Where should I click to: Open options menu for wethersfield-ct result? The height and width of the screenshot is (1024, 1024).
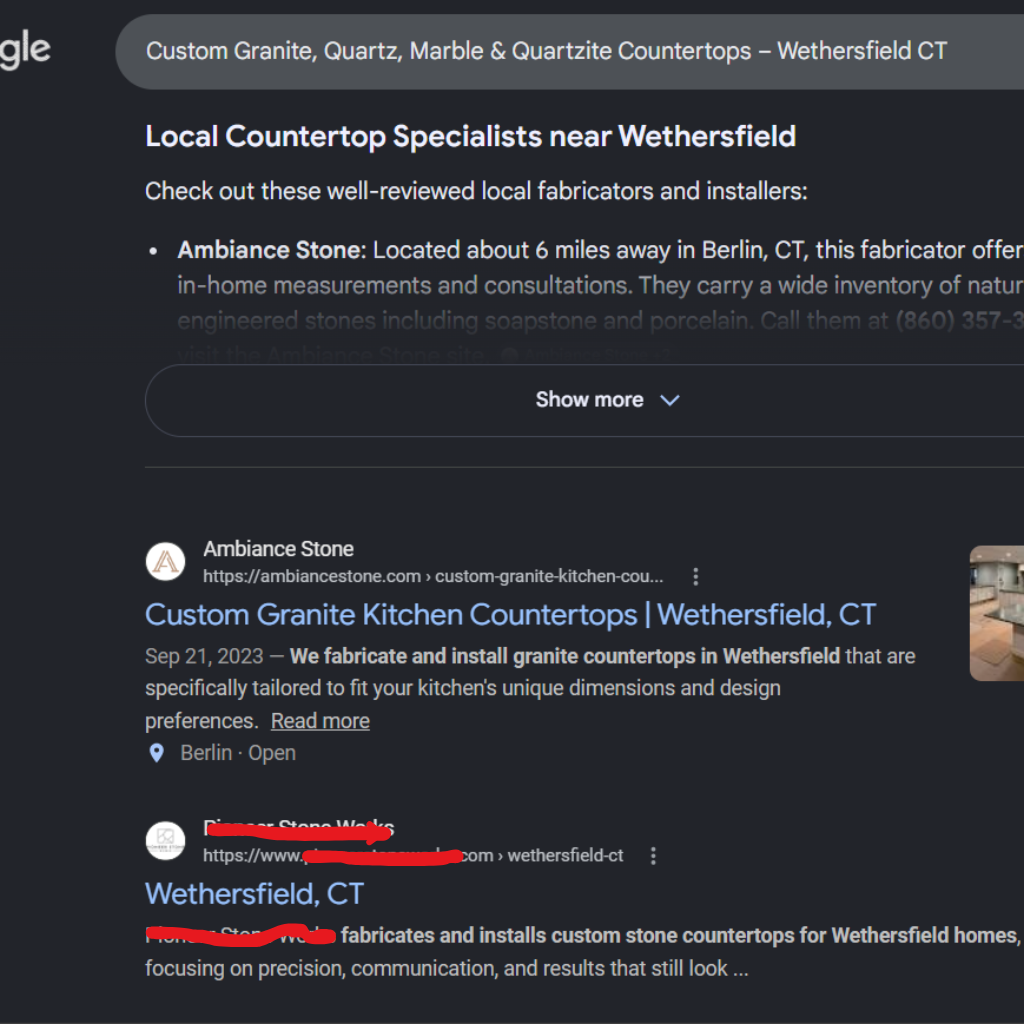click(653, 856)
